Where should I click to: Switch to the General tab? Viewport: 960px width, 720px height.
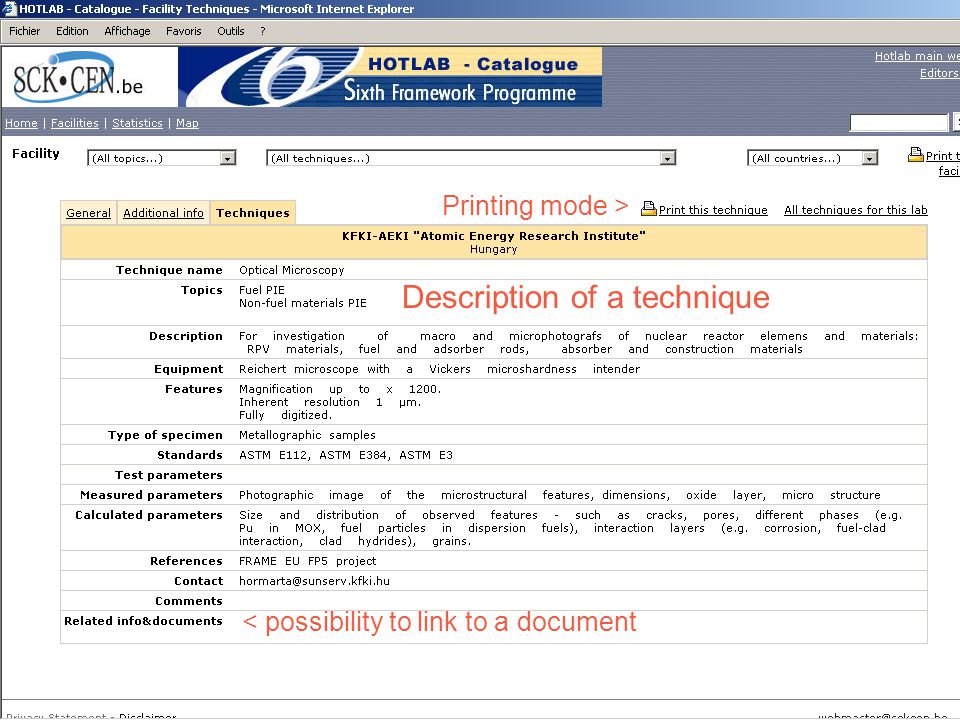pos(88,212)
